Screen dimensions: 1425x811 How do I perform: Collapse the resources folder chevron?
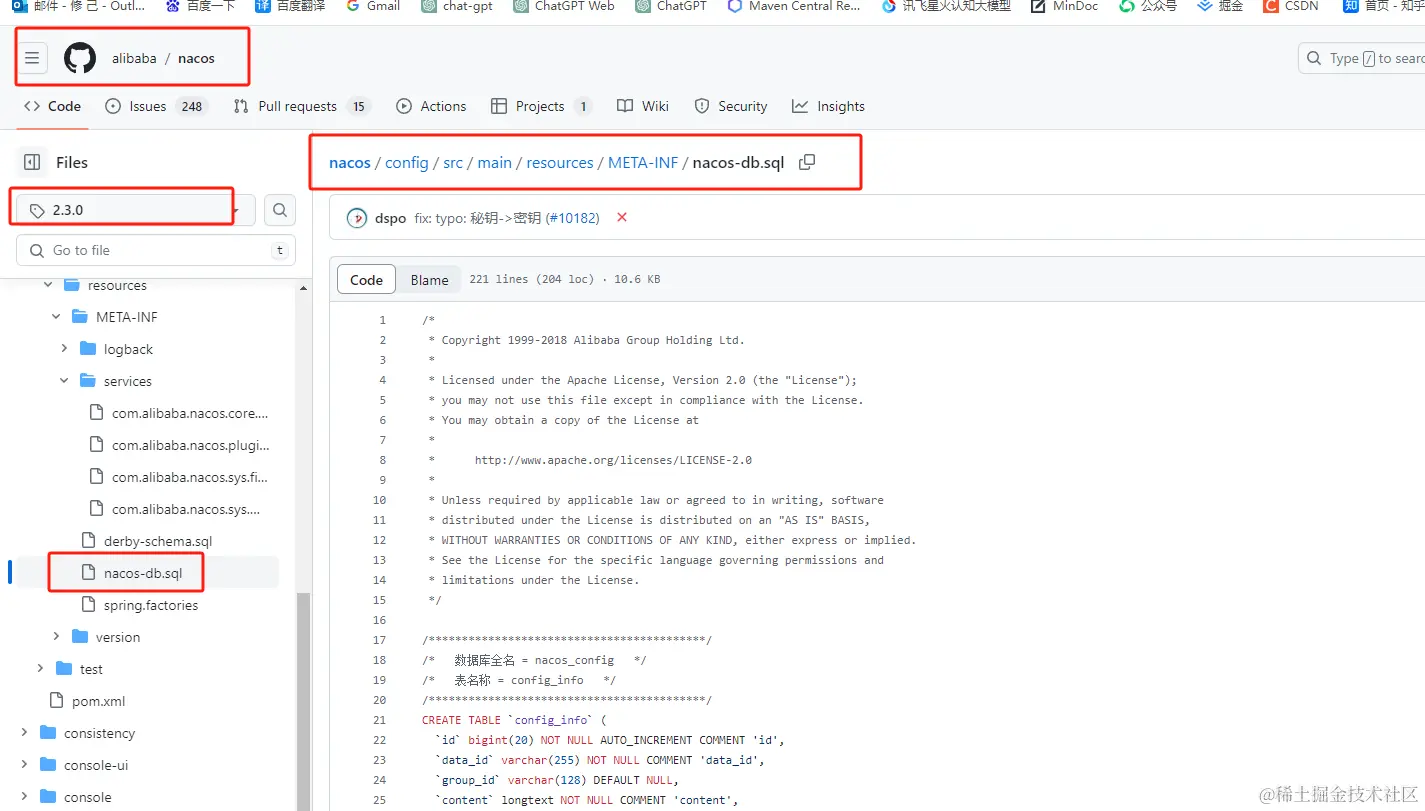tap(48, 285)
